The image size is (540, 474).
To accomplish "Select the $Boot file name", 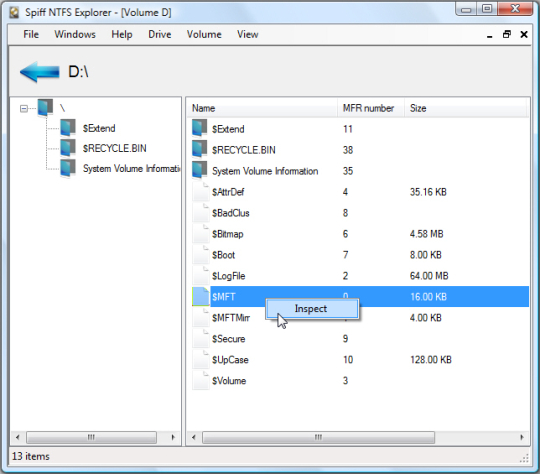I will click(223, 255).
